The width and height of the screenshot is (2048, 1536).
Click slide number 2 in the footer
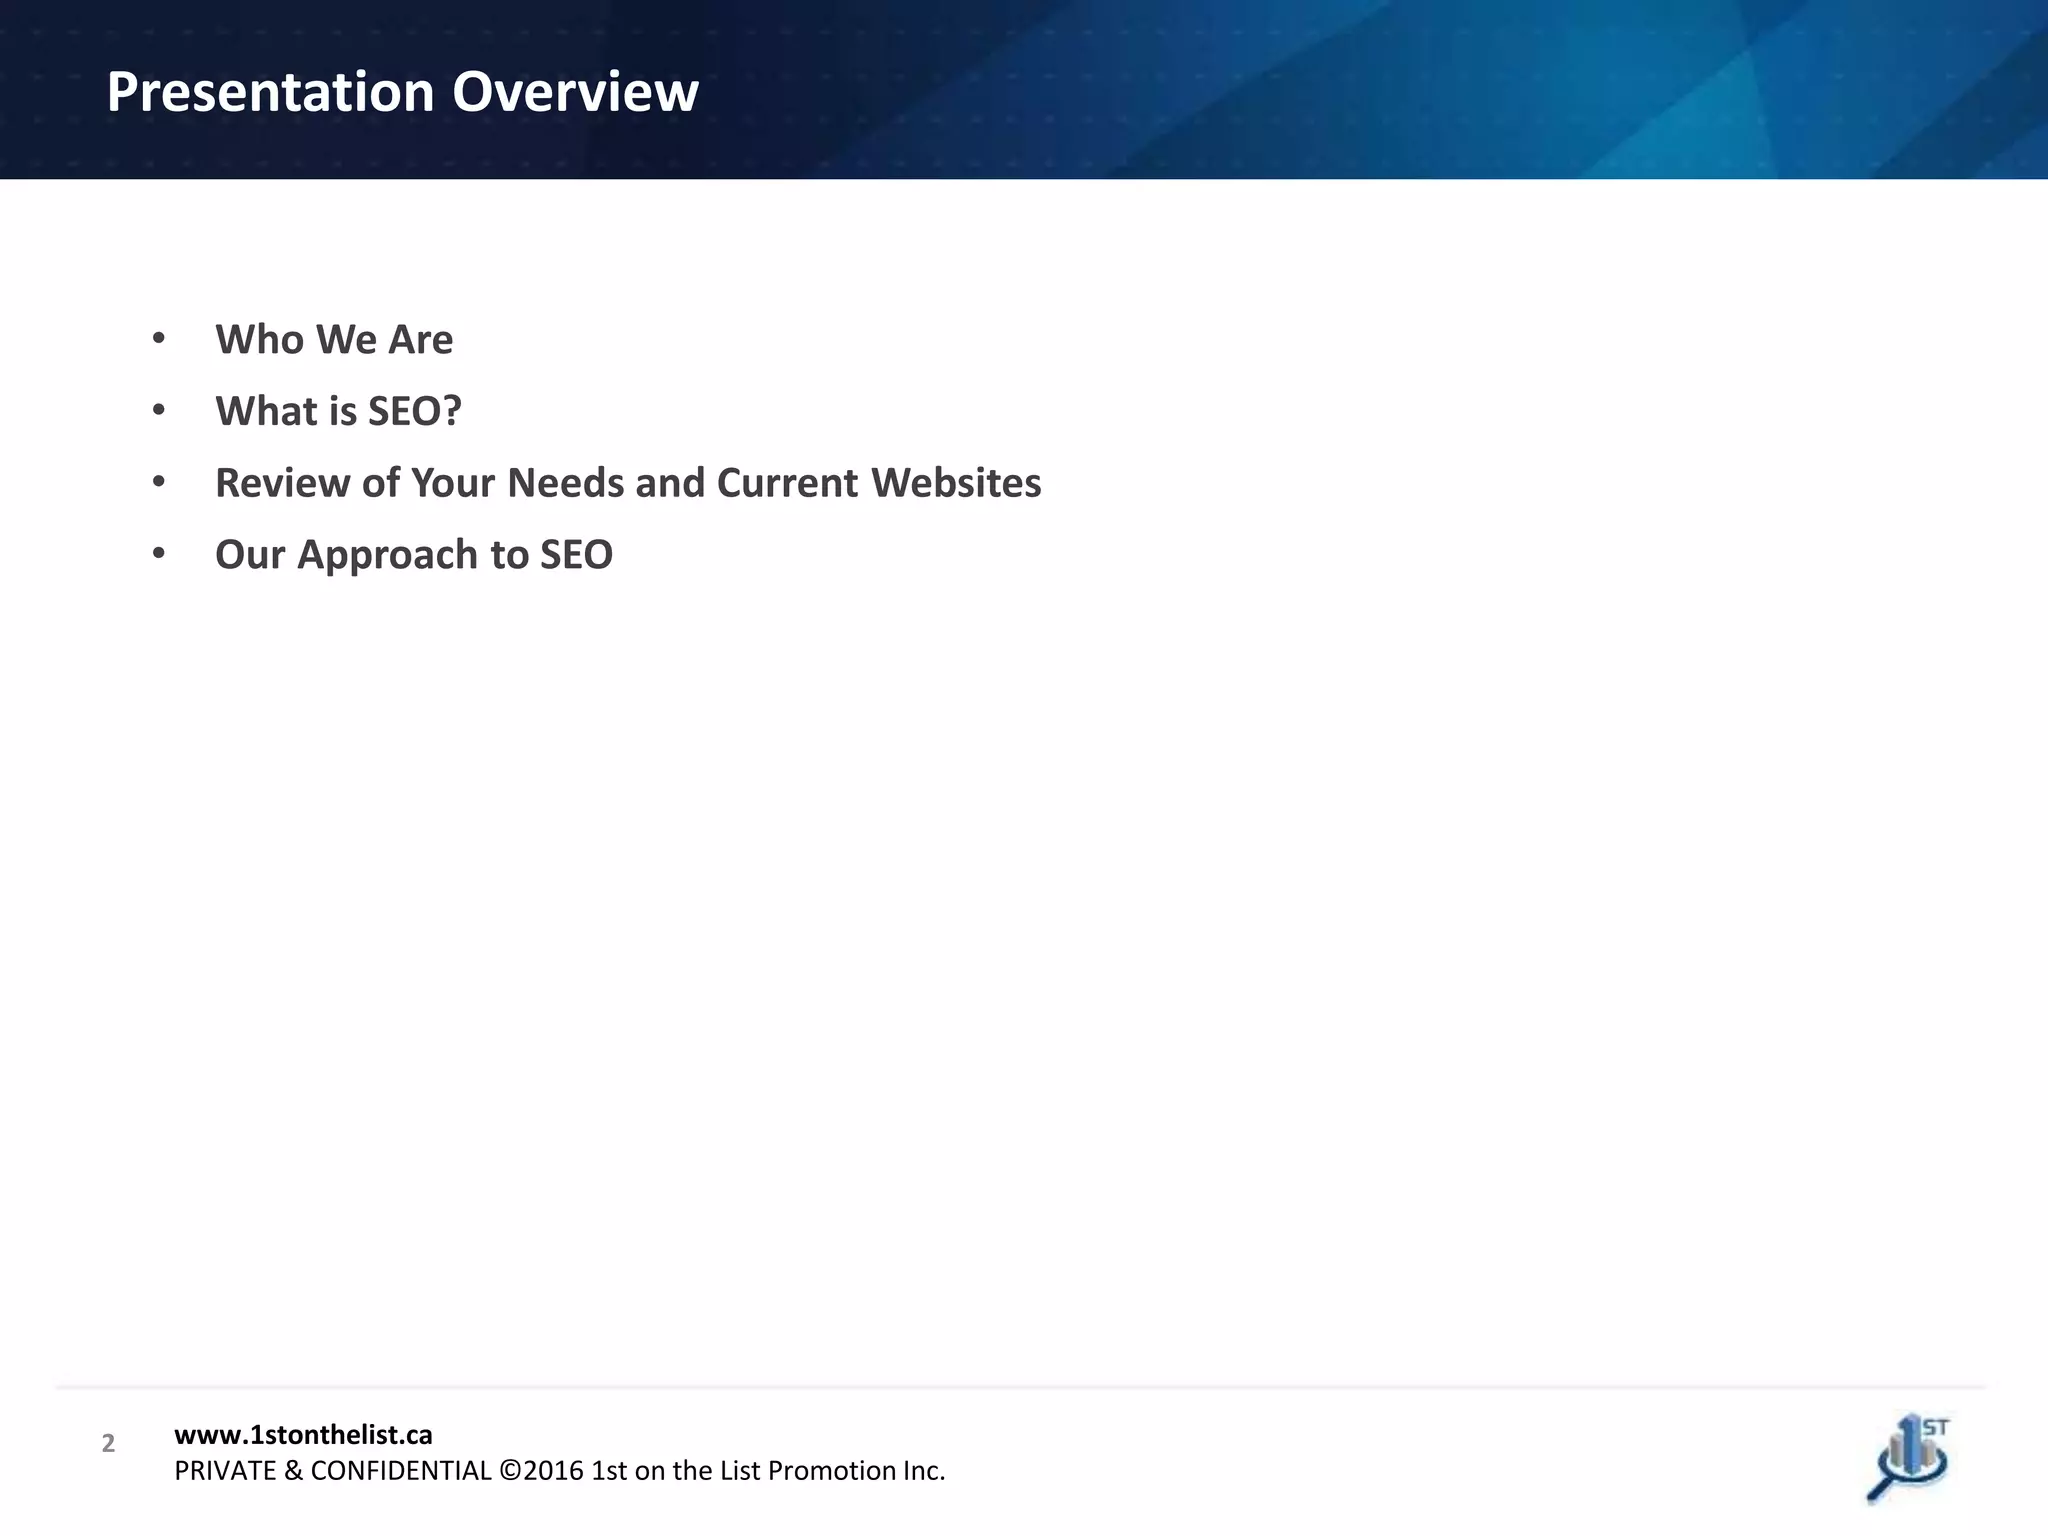coord(108,1443)
